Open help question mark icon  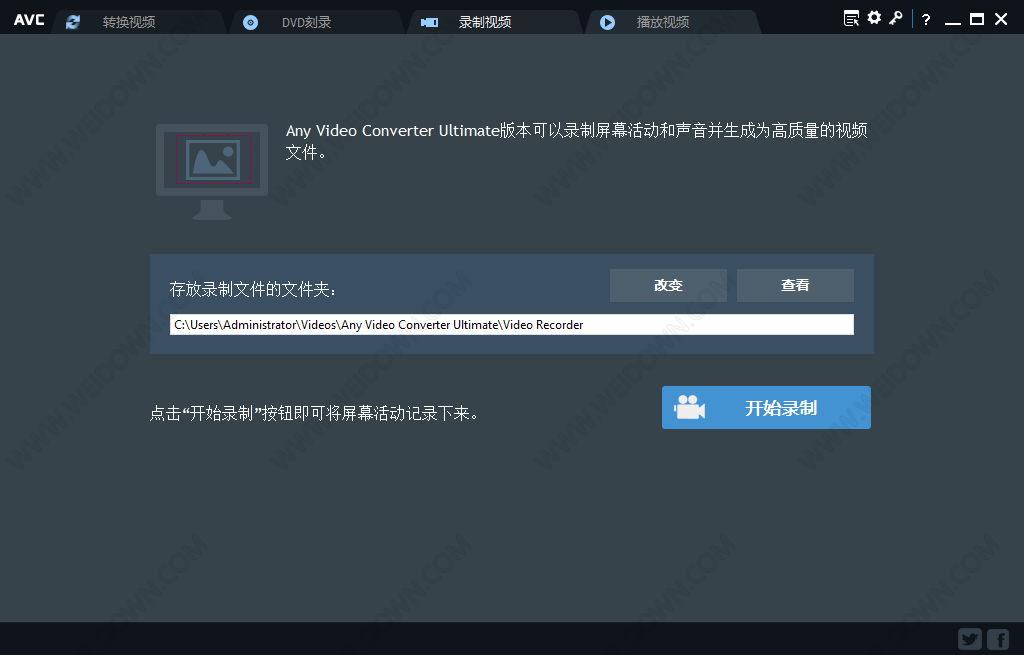[925, 20]
